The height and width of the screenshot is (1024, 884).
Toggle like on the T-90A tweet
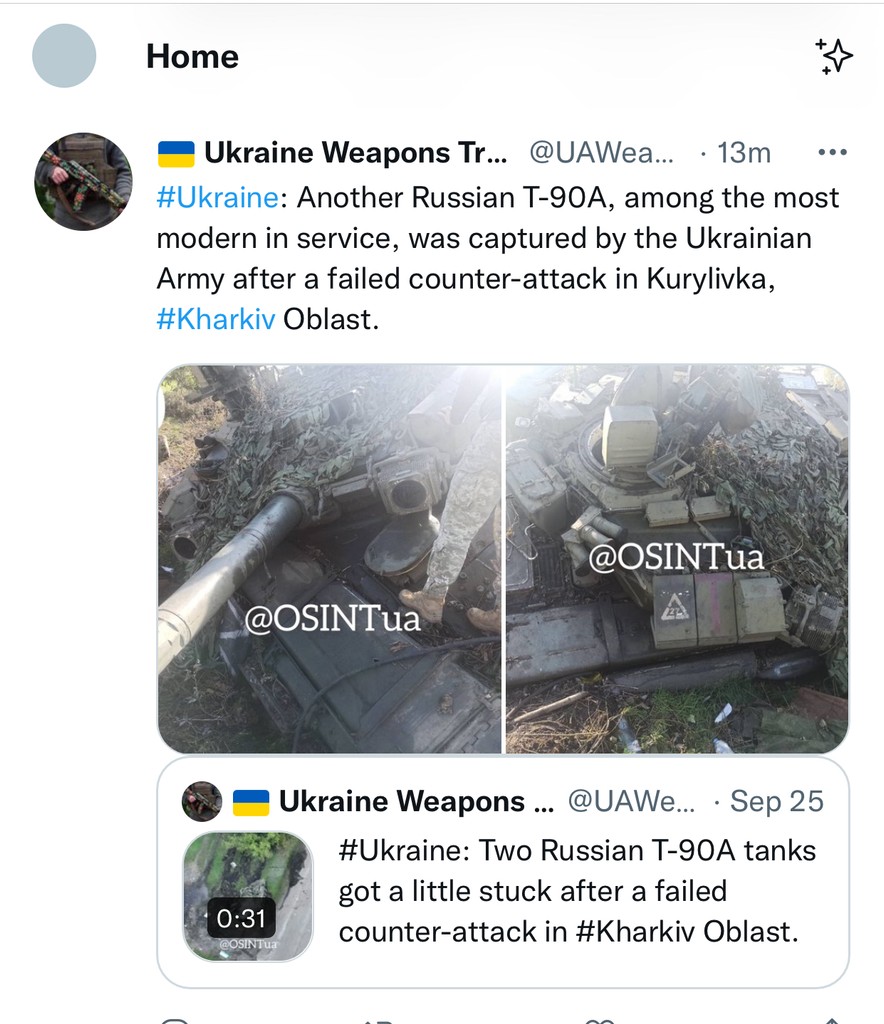(x=600, y=1018)
